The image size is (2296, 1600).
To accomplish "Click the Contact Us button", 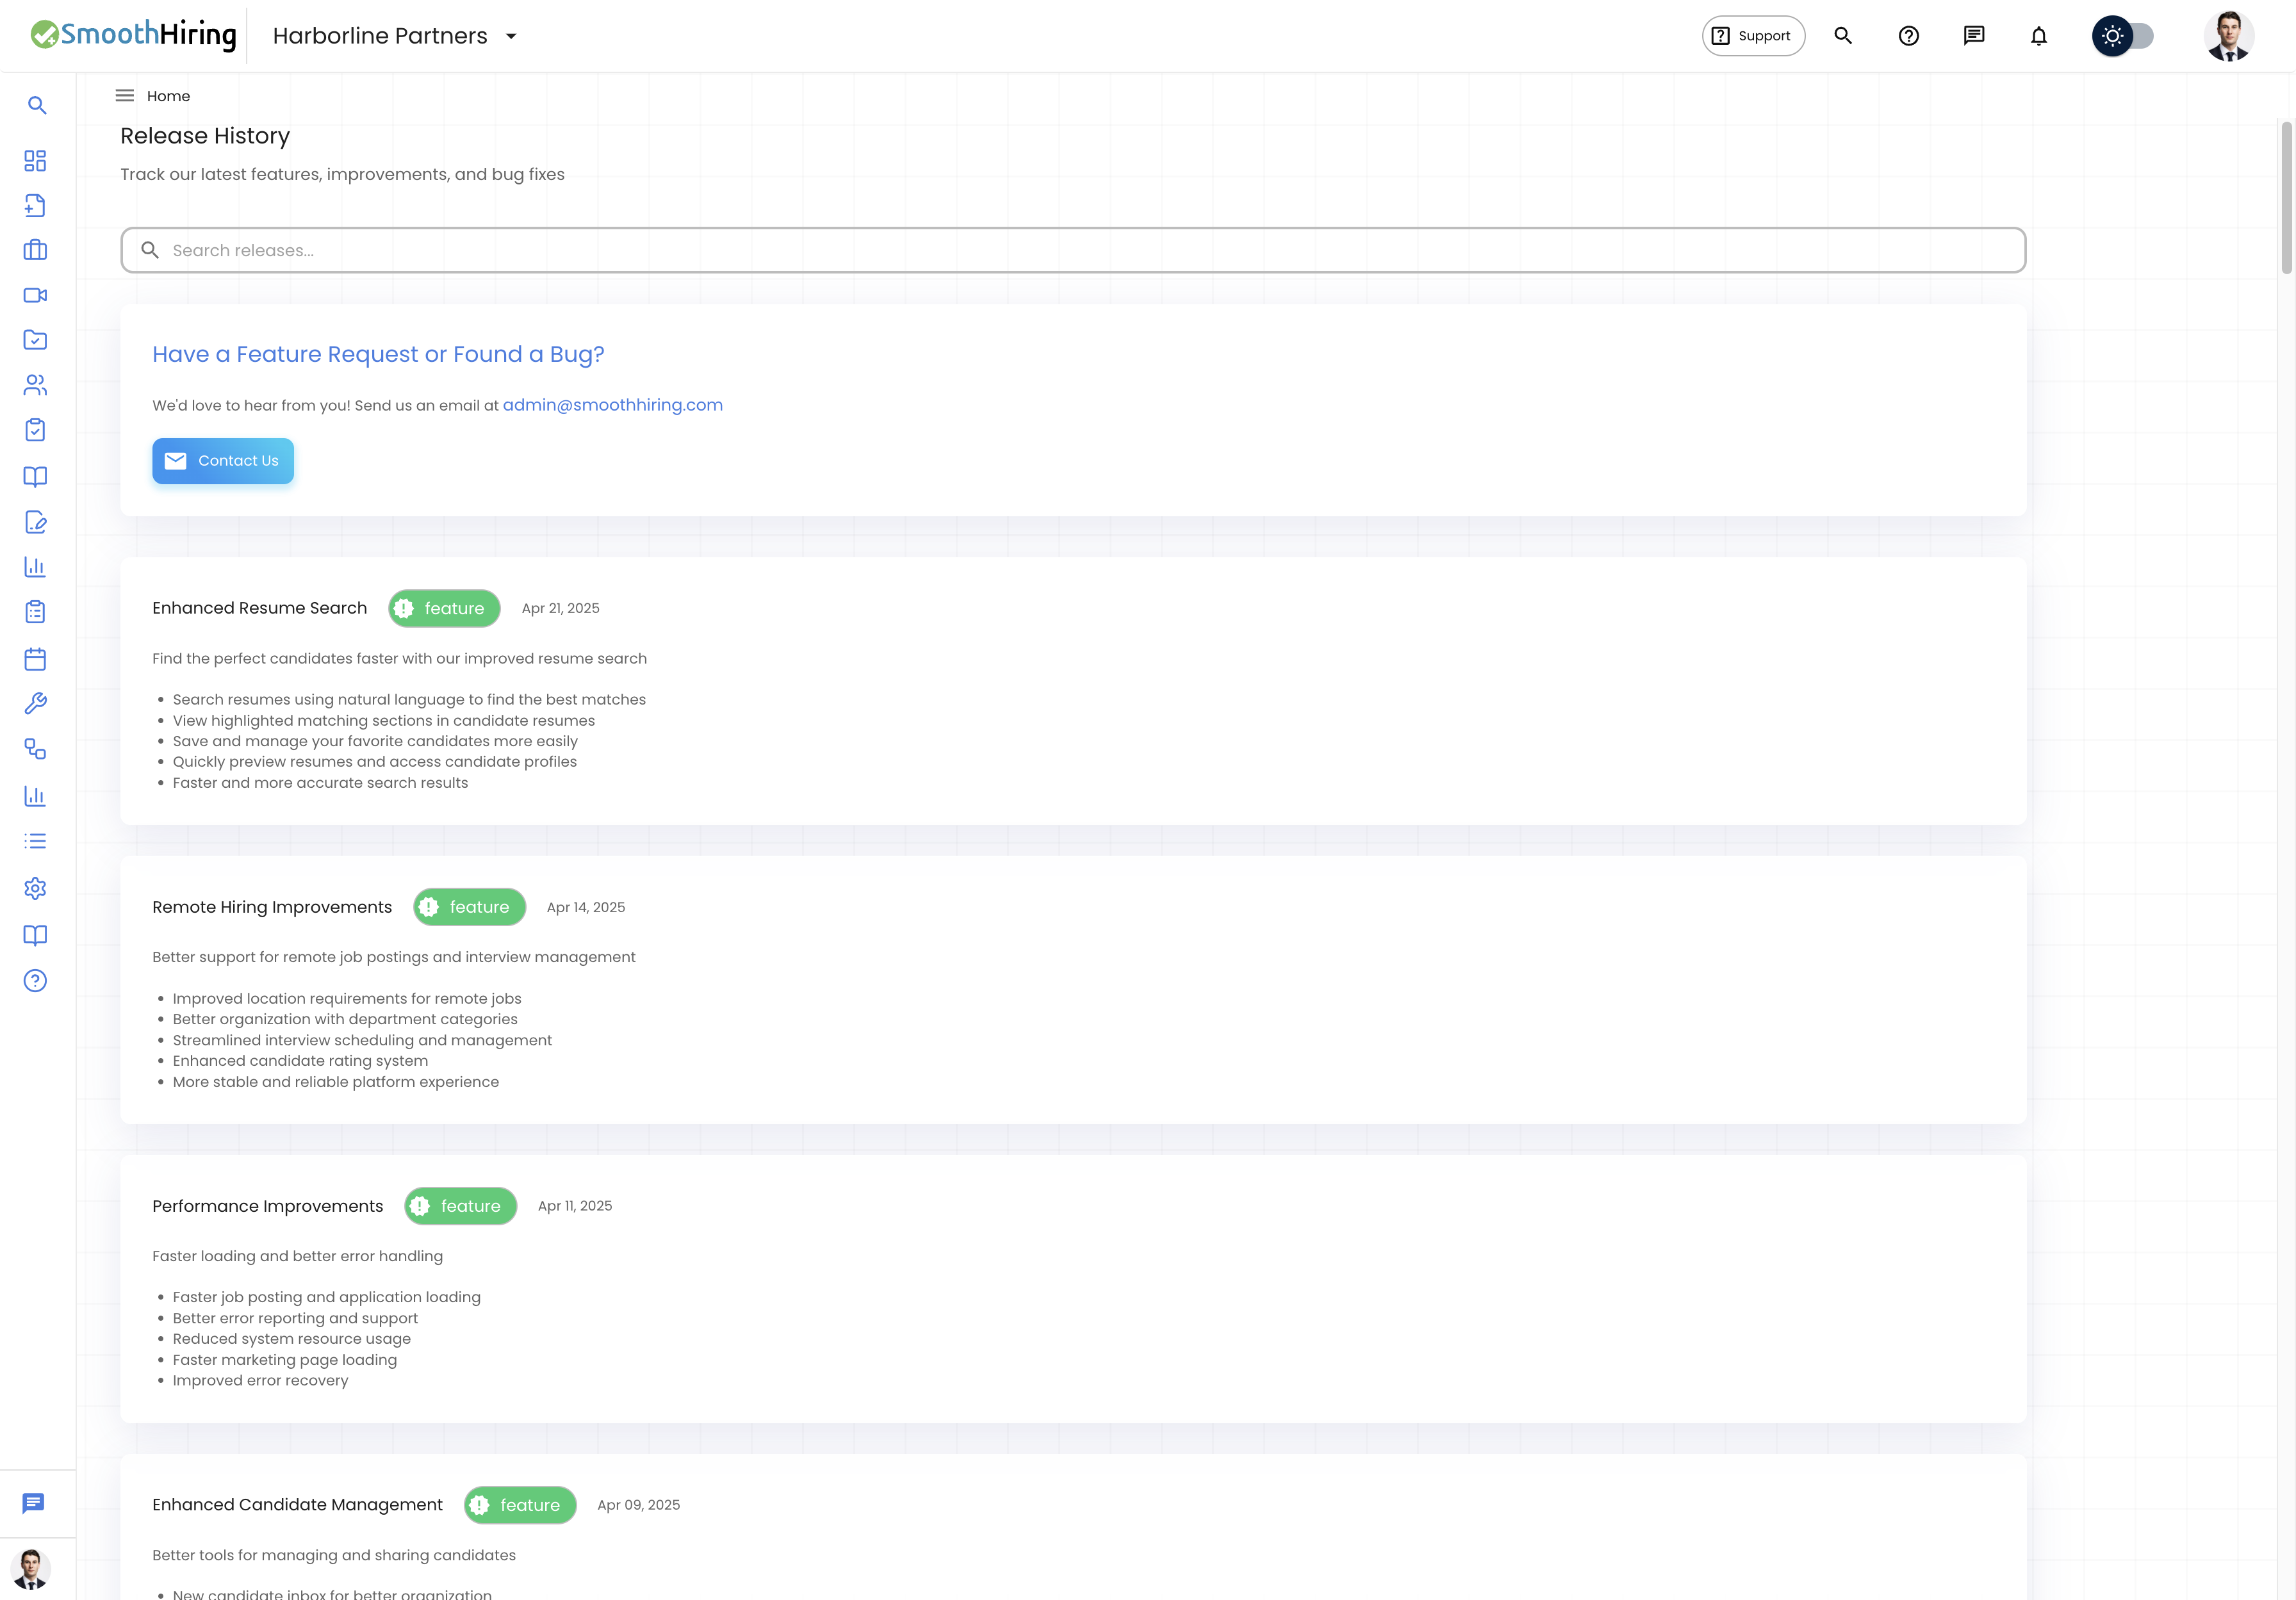I will point(223,461).
